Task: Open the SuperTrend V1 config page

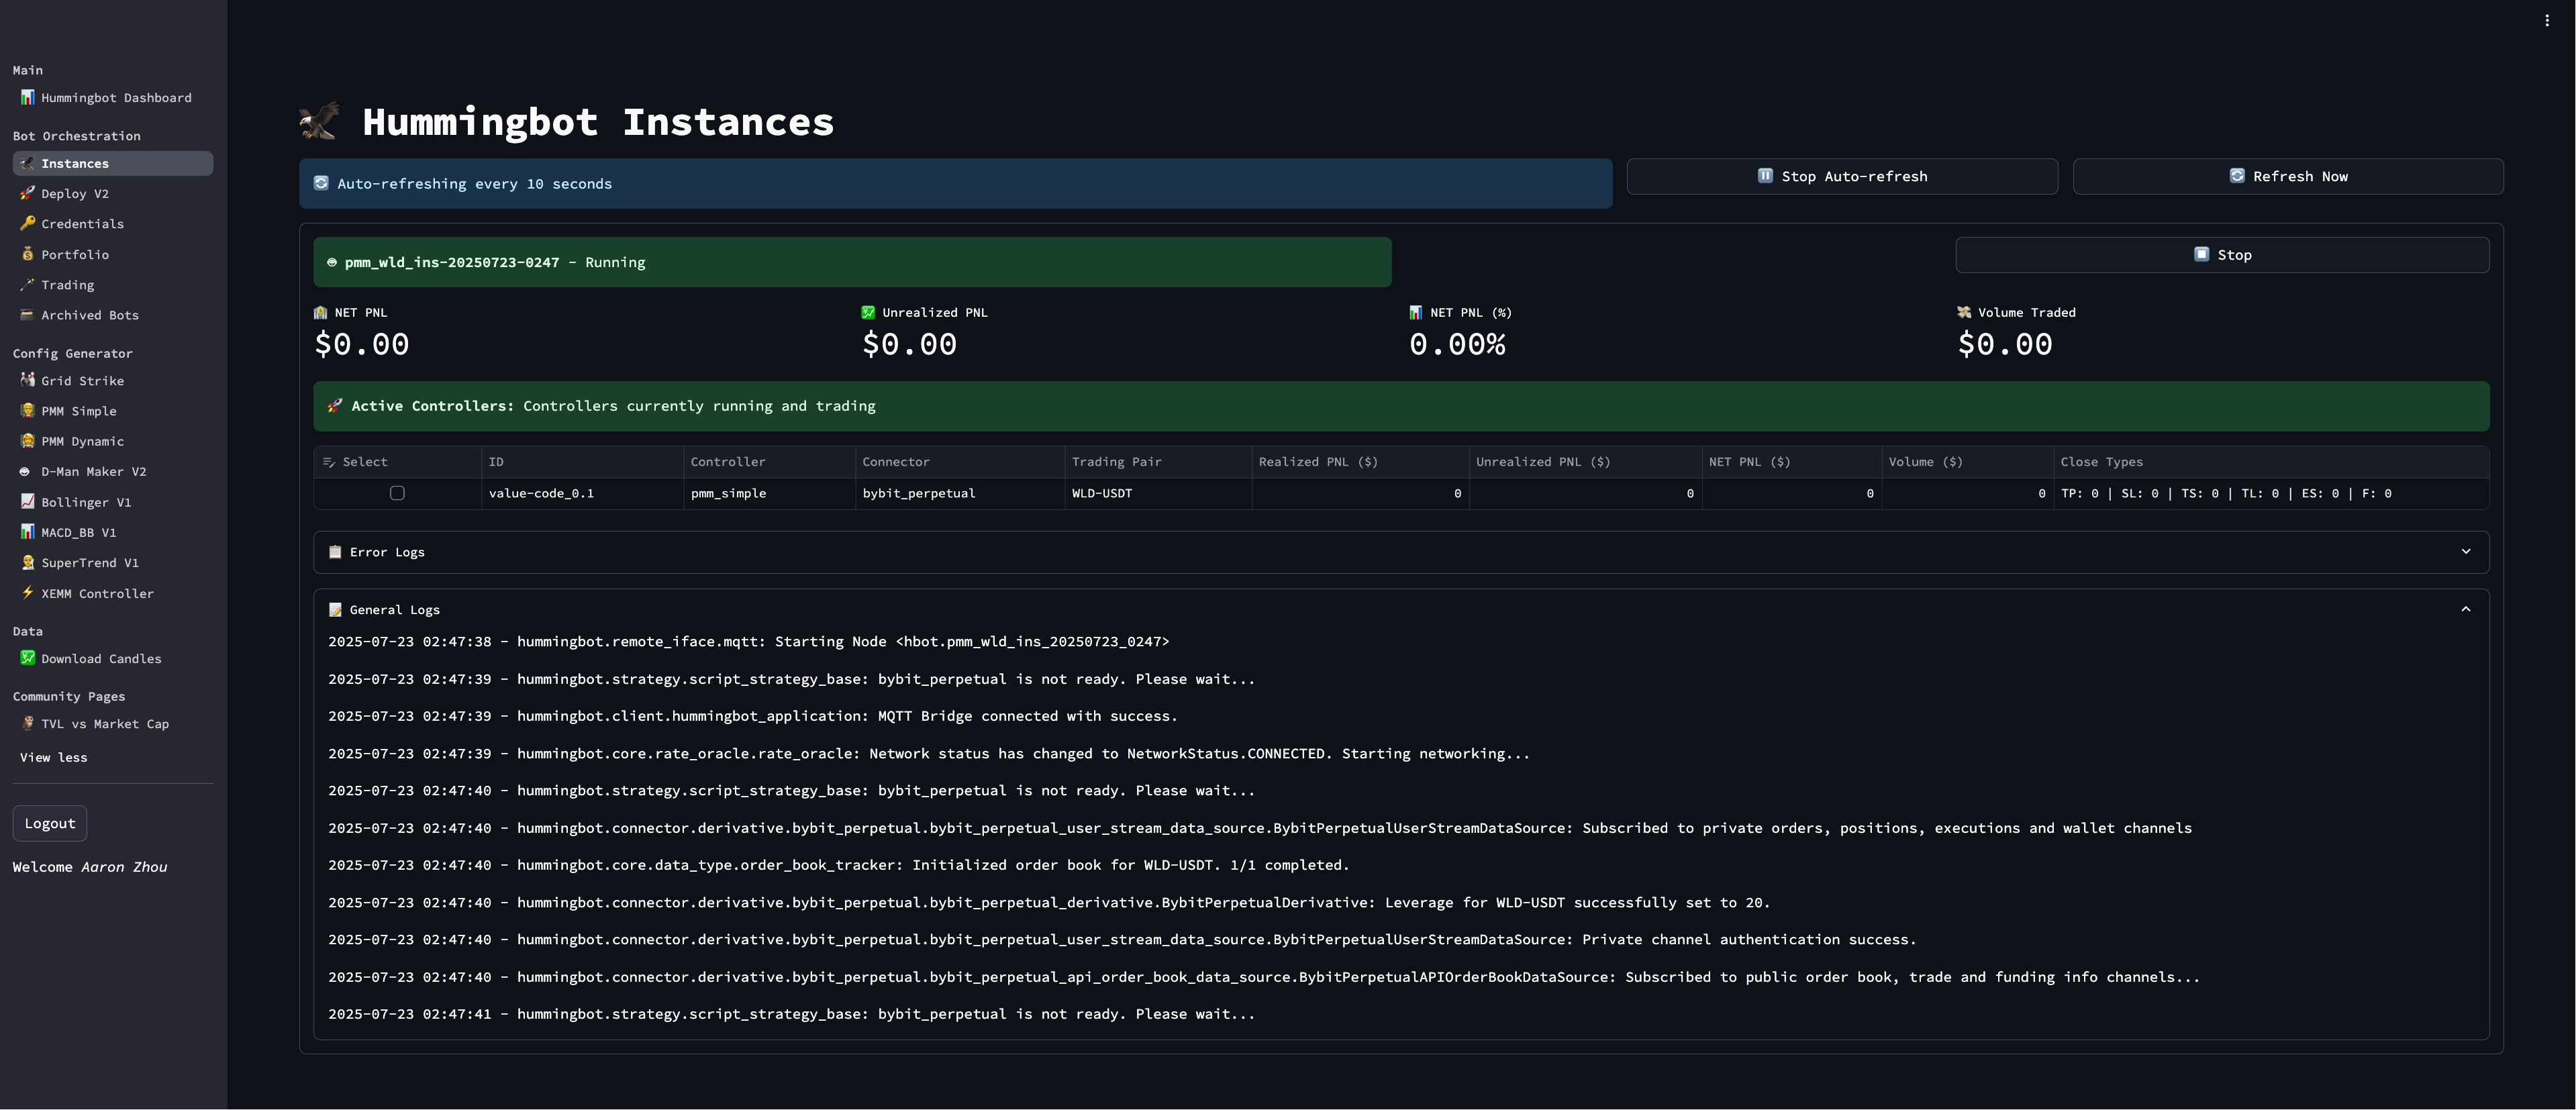Action: [112, 563]
